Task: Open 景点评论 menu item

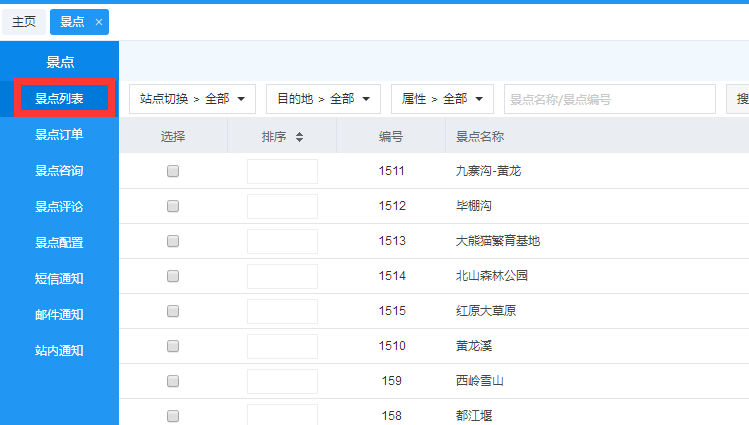Action: tap(59, 207)
